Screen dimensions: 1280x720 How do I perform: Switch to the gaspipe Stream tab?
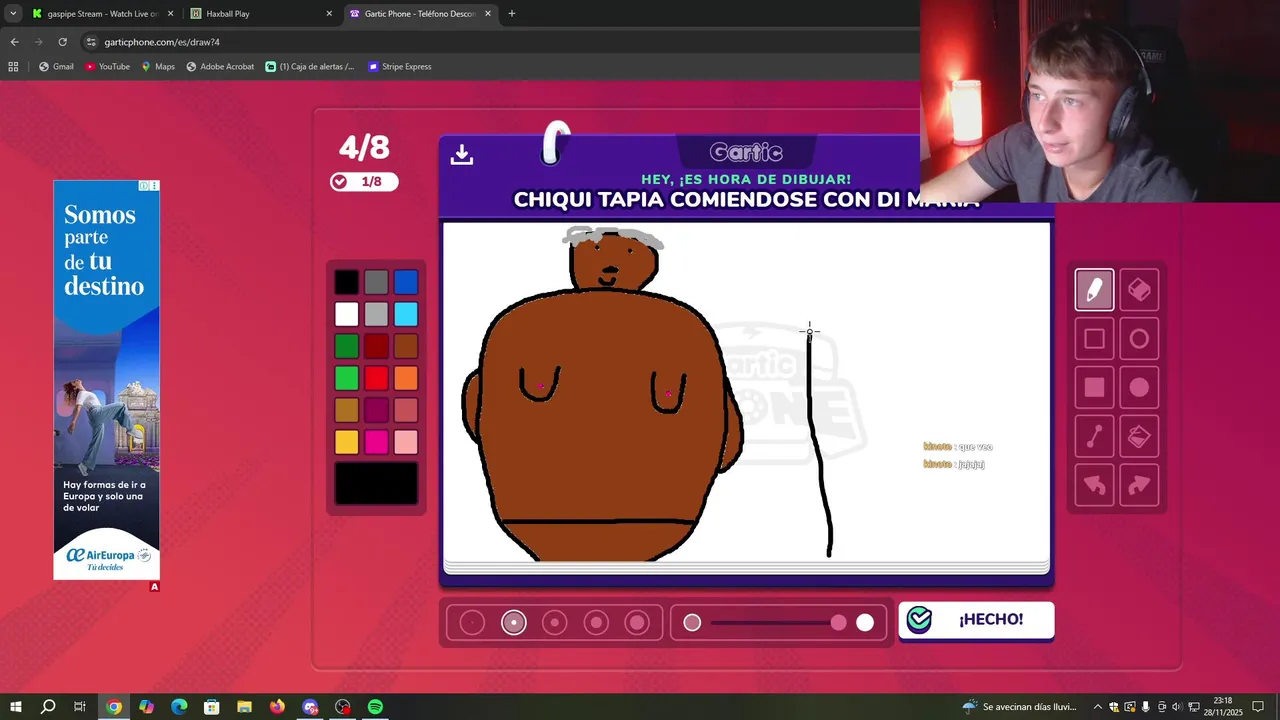click(103, 14)
